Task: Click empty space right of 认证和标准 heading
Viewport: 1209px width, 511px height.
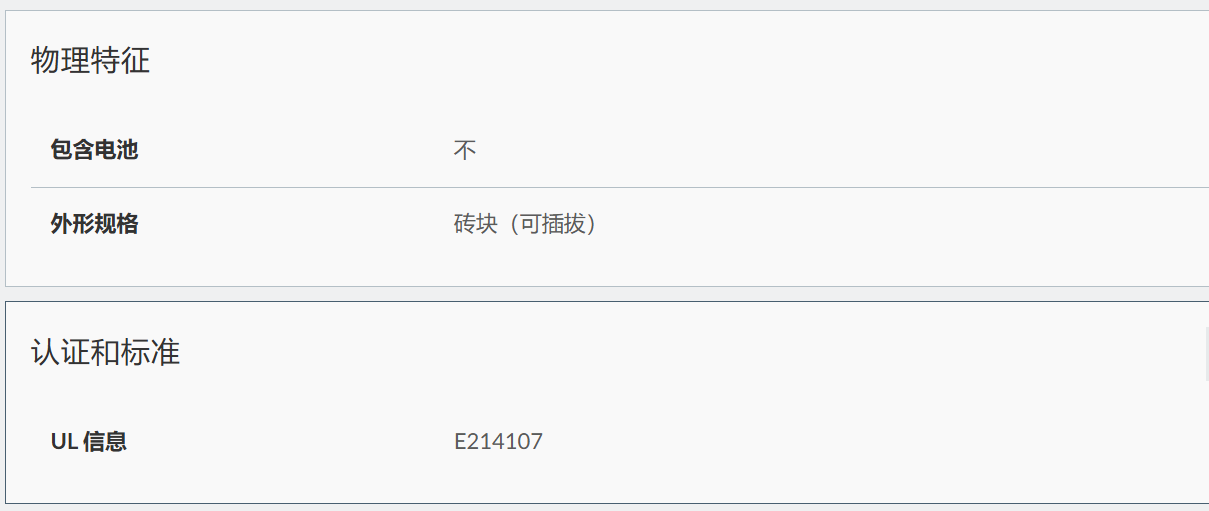Action: pos(690,352)
